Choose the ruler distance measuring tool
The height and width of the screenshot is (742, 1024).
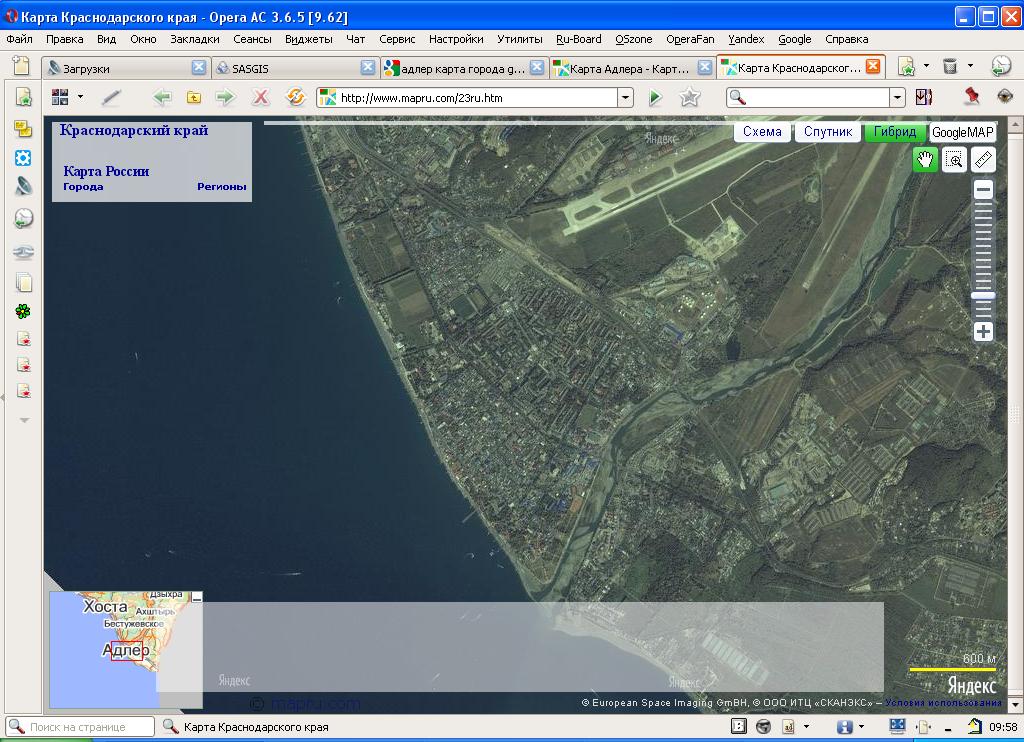[x=983, y=160]
